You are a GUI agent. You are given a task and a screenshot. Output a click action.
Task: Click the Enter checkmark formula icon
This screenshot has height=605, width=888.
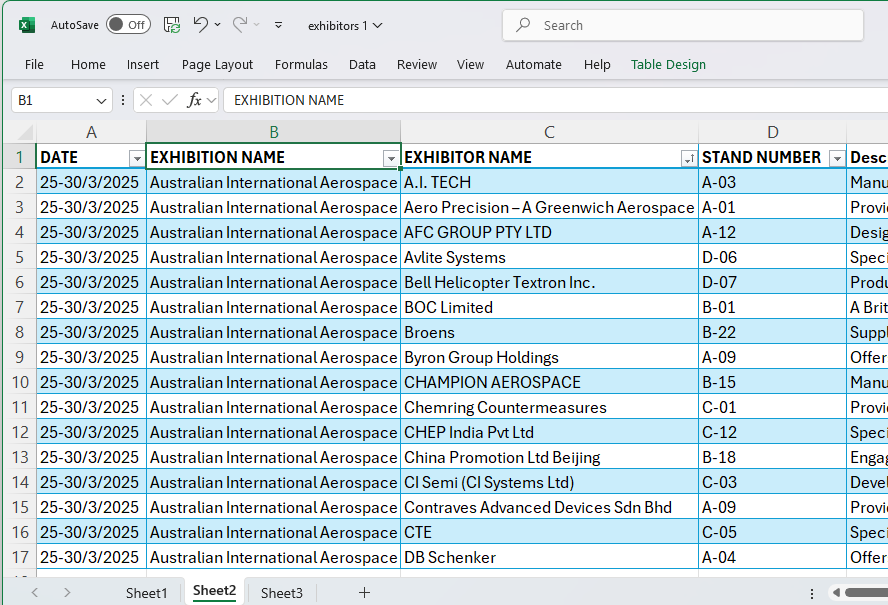point(169,100)
